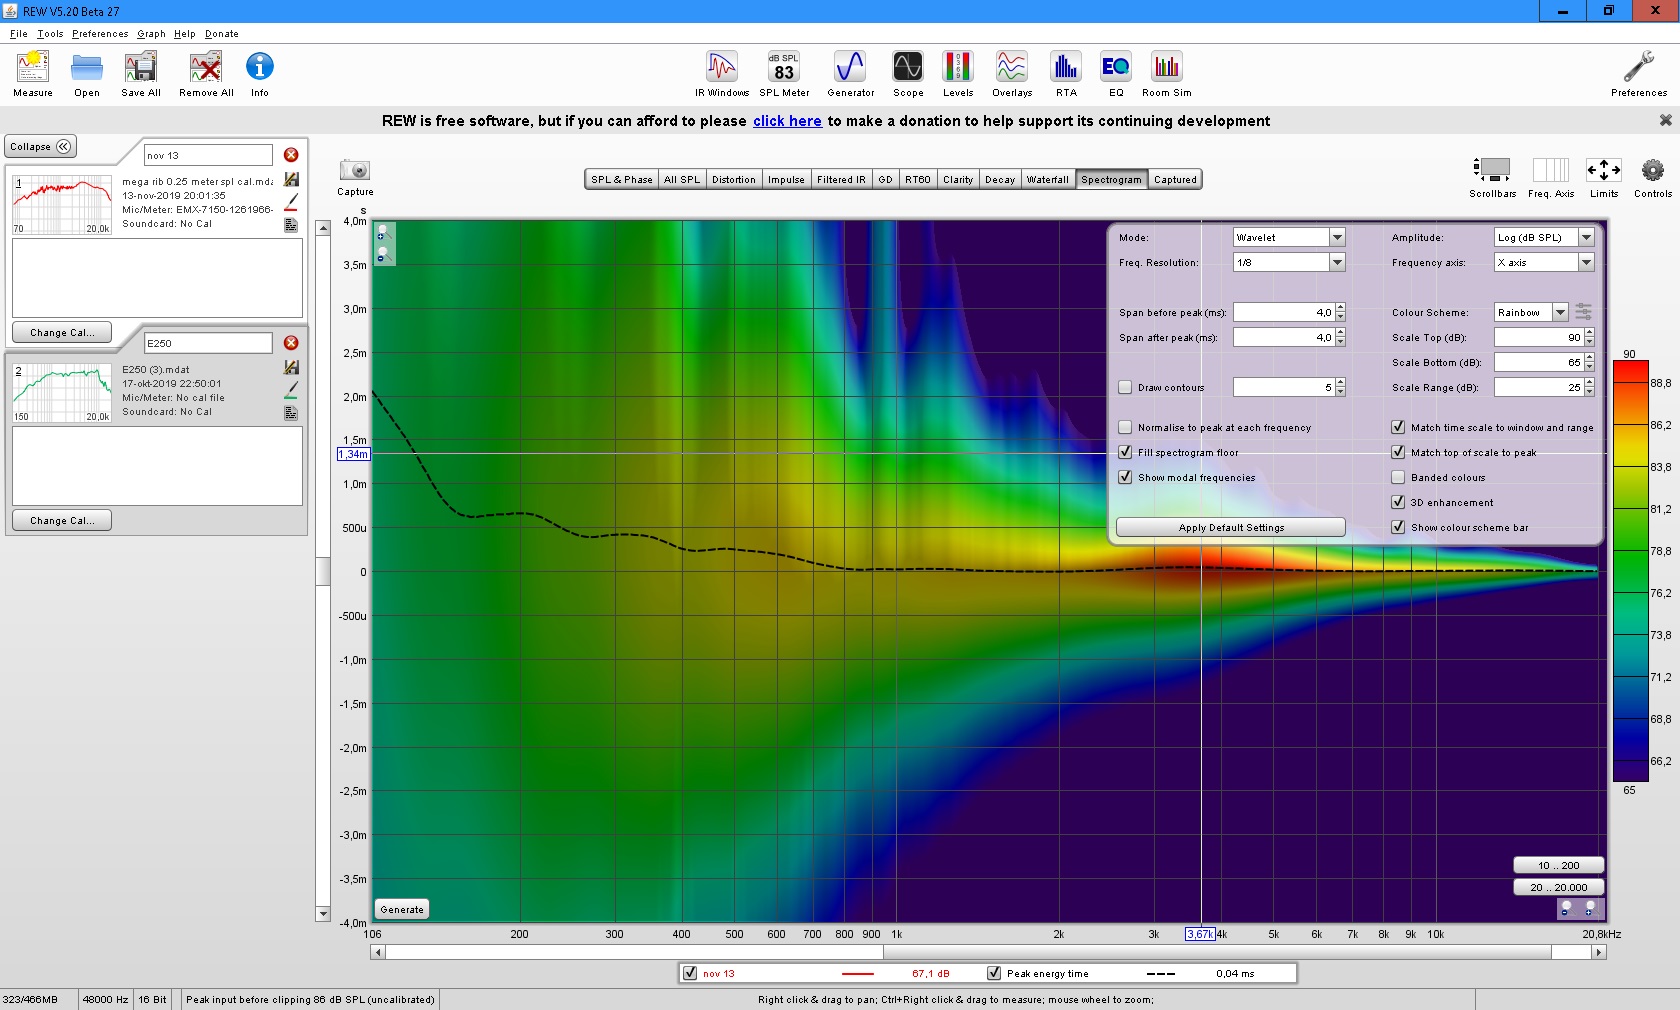Toggle graph Scrollbars
Image resolution: width=1680 pixels, height=1010 pixels.
pyautogui.click(x=1492, y=178)
